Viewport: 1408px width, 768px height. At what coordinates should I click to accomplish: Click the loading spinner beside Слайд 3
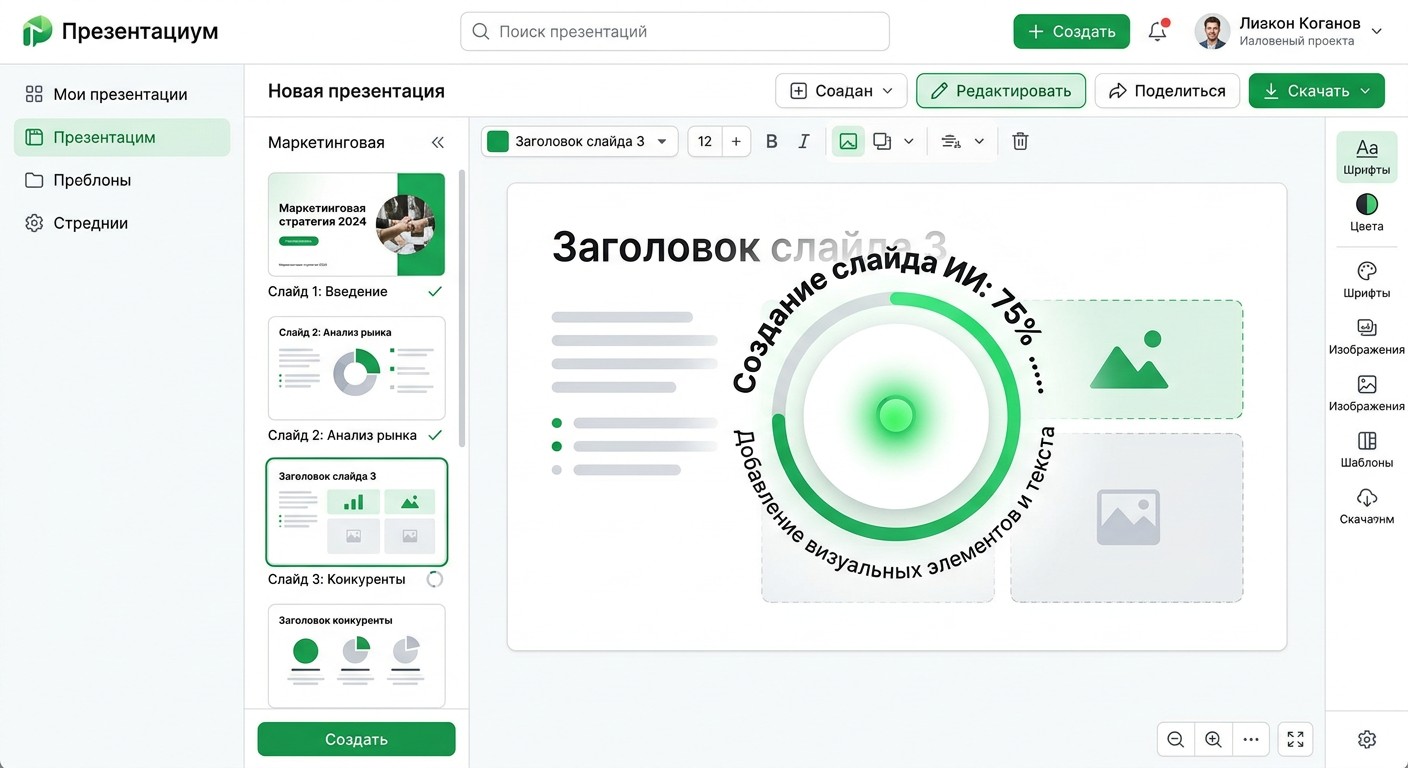[x=434, y=579]
